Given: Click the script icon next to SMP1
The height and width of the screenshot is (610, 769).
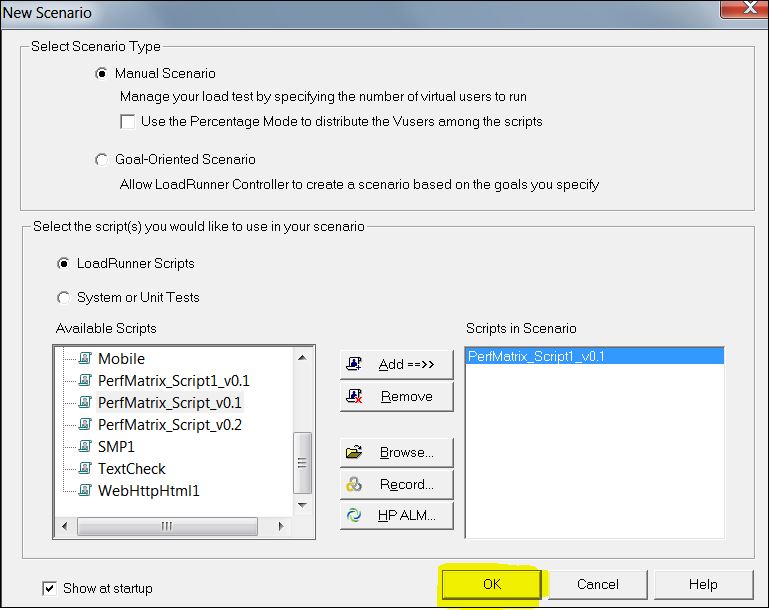Looking at the screenshot, I should click(85, 447).
